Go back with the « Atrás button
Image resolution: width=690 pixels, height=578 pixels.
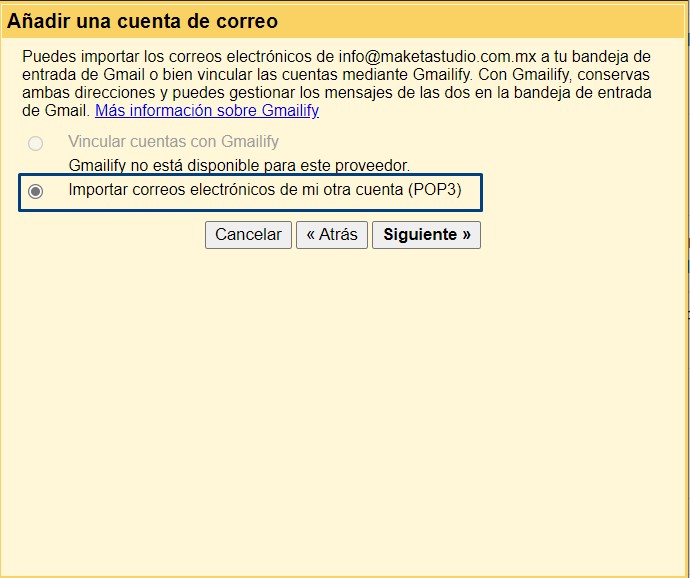(332, 235)
